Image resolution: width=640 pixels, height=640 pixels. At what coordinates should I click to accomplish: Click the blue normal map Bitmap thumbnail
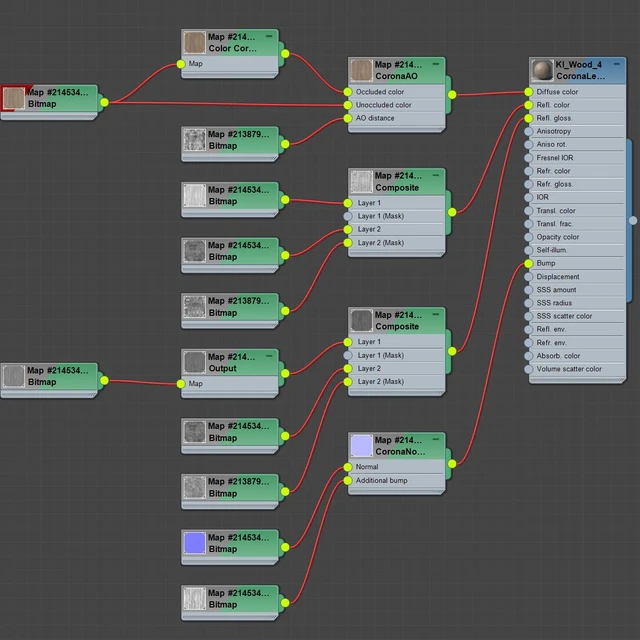coord(194,543)
